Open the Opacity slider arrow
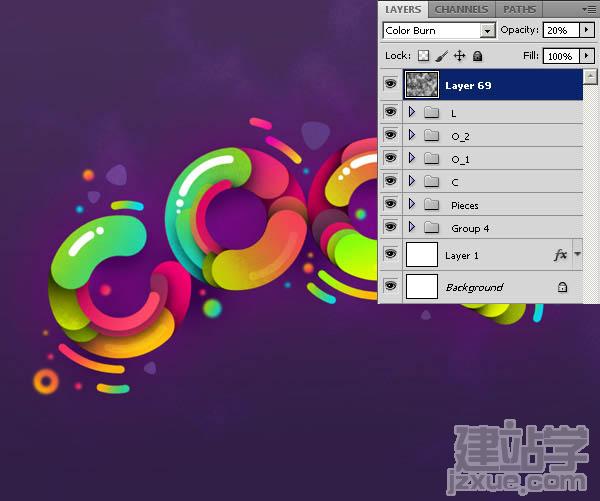 click(x=587, y=29)
